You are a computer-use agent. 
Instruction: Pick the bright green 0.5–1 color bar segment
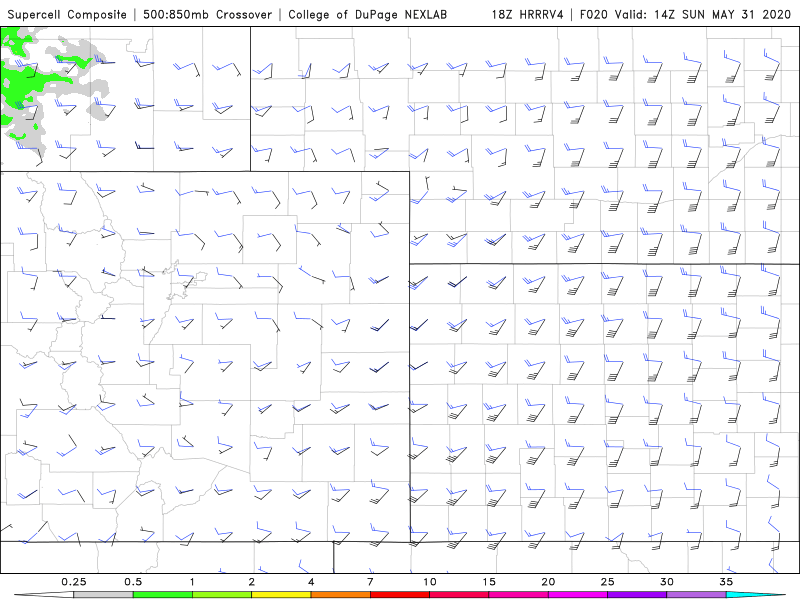(x=163, y=595)
